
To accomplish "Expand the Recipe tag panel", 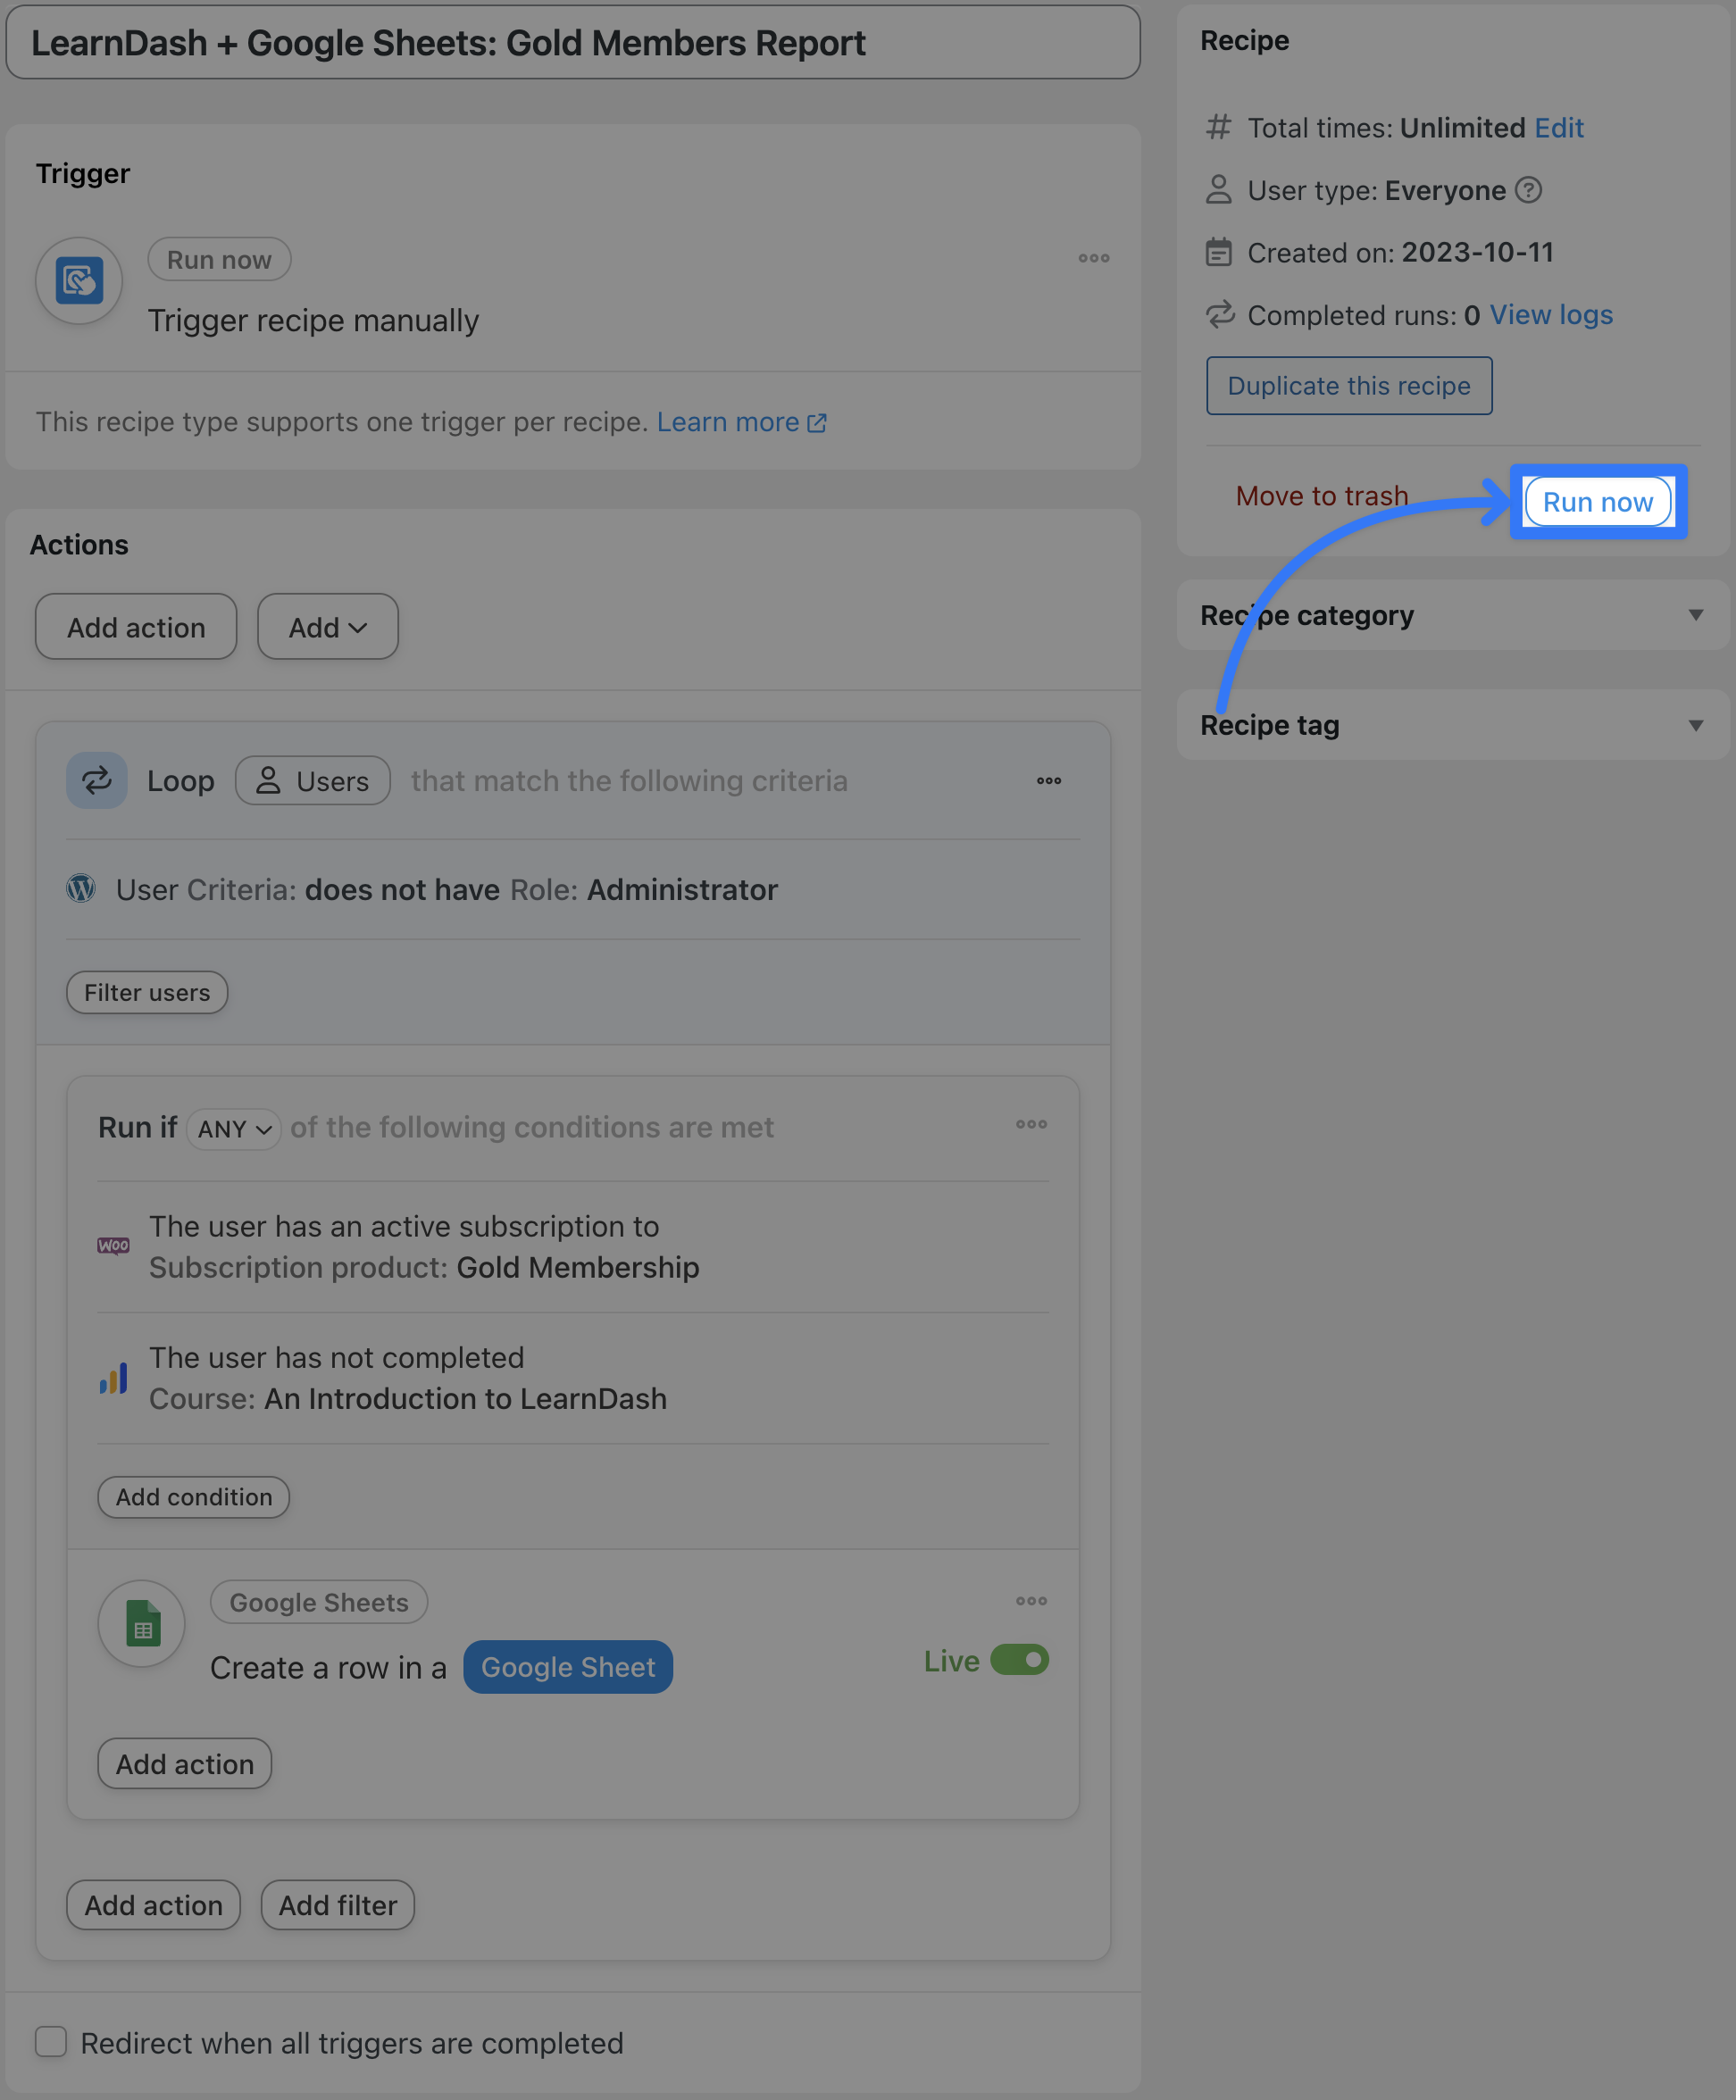I will (1695, 725).
